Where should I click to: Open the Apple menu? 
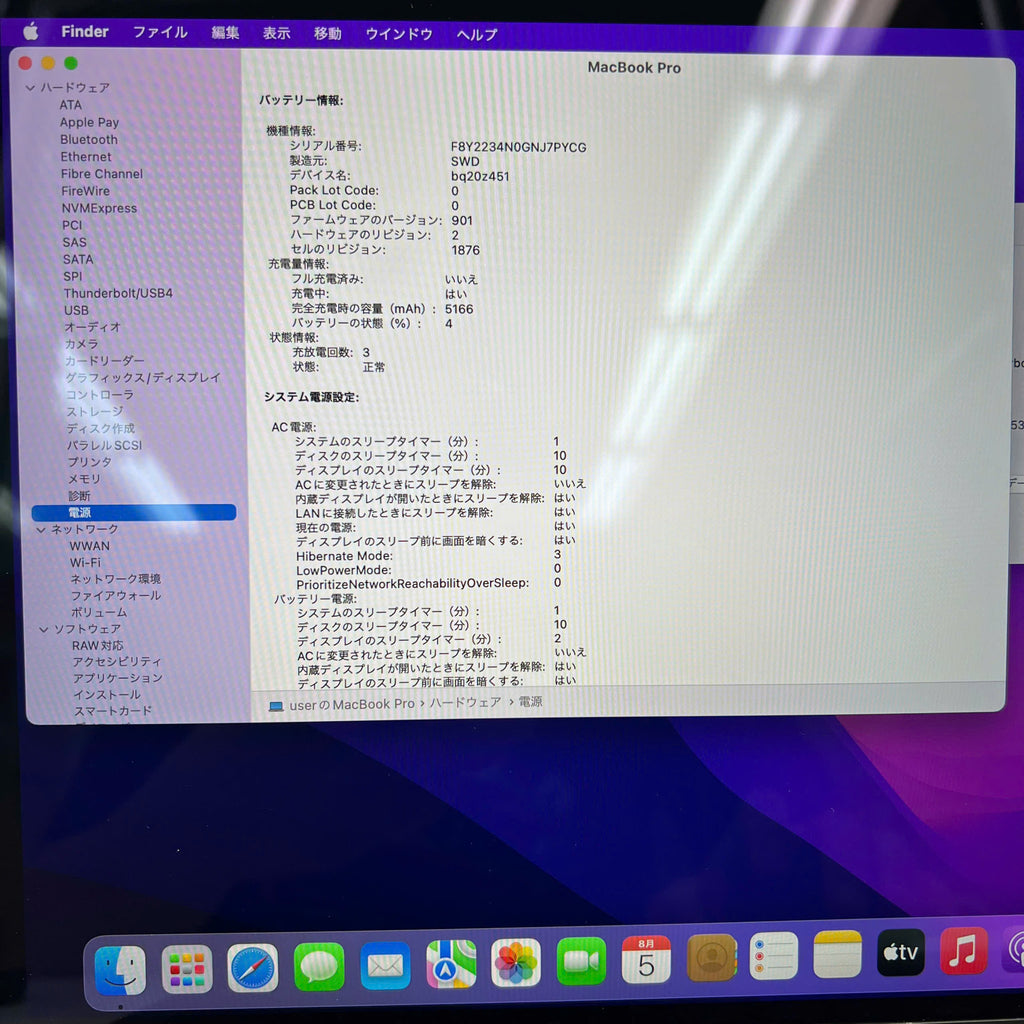[31, 31]
